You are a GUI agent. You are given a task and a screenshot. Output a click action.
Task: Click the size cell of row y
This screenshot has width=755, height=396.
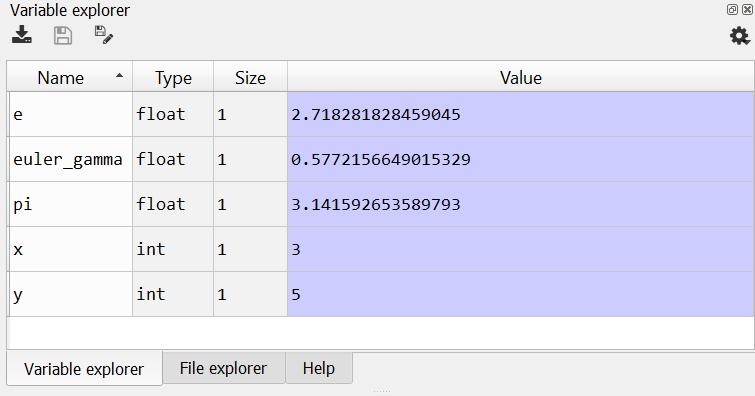click(250, 294)
